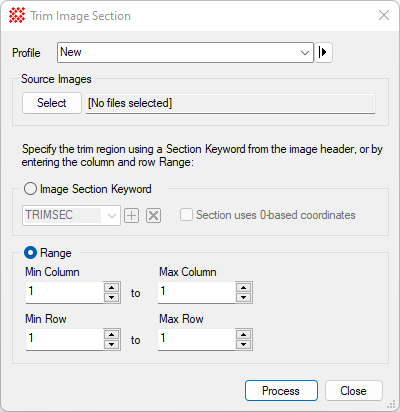Click into the Max Column input field
Viewport: 400px width, 412px height.
pyautogui.click(x=197, y=292)
